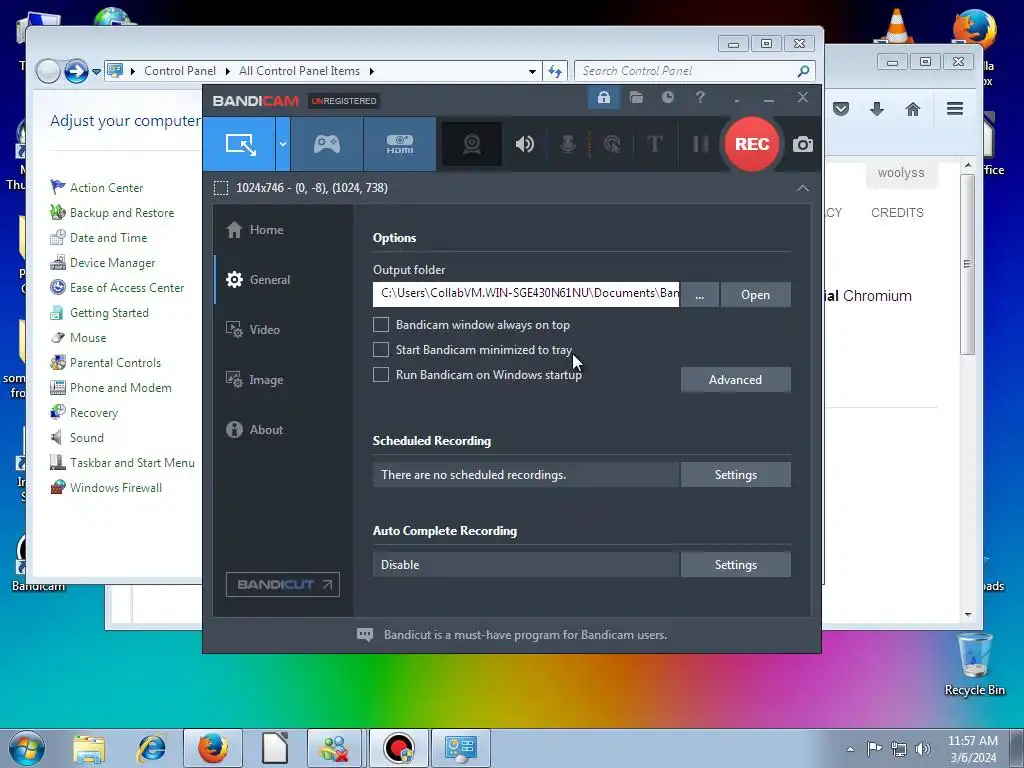Enable Bandicam window always on top
This screenshot has height=768, width=1024.
(381, 325)
